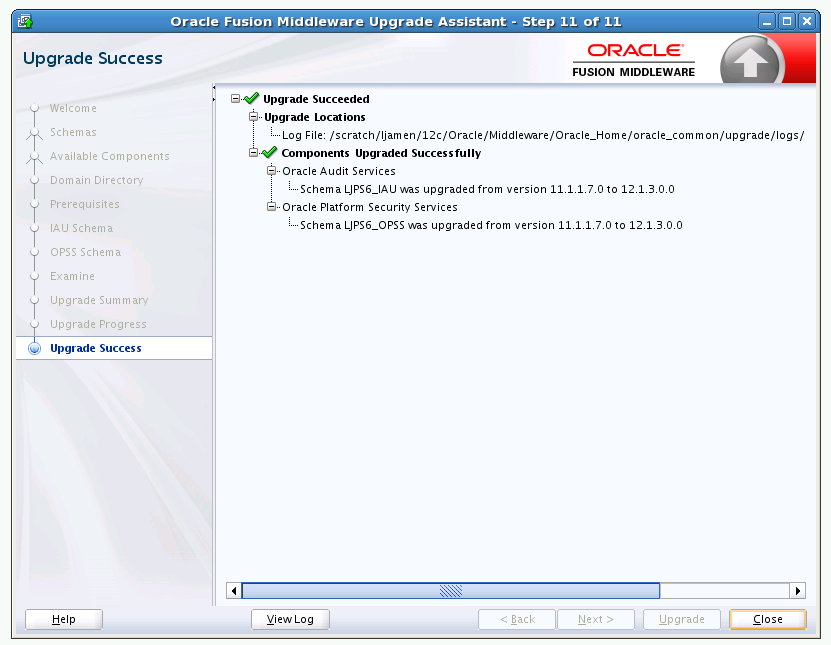Click the Help button

pos(64,619)
